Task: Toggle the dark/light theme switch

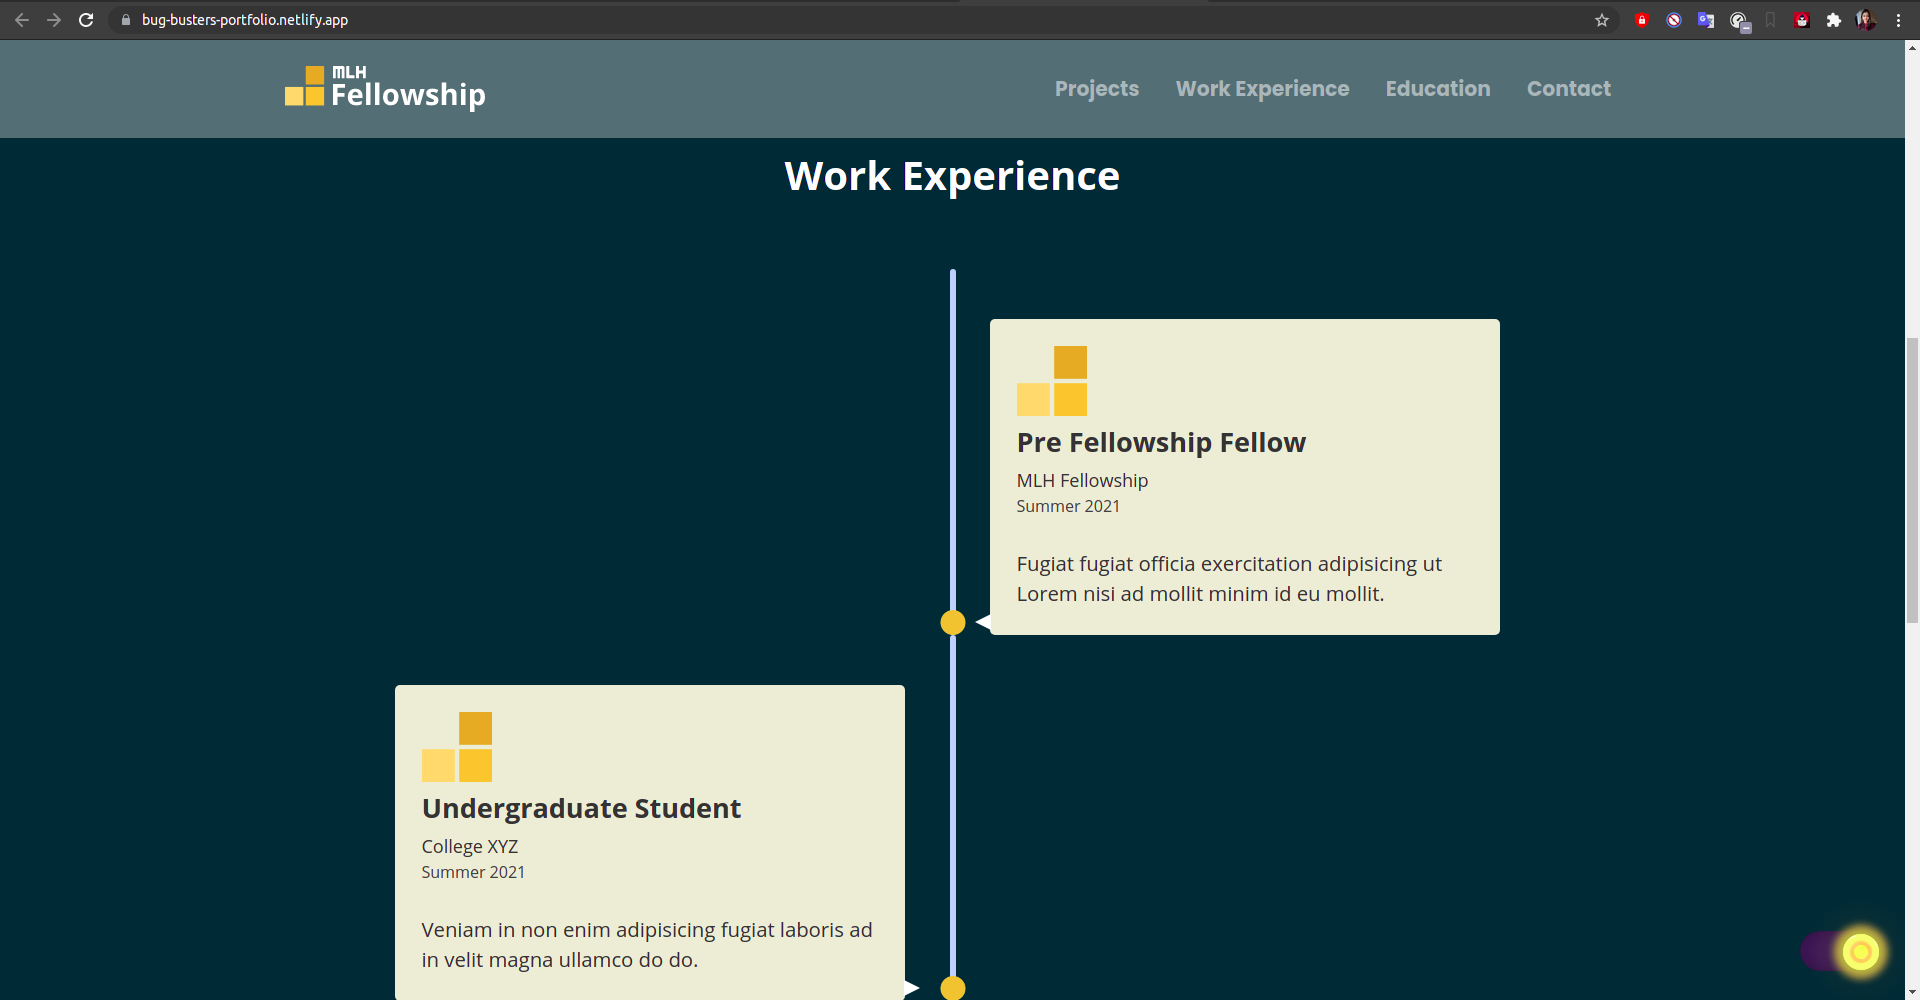Action: click(1840, 952)
